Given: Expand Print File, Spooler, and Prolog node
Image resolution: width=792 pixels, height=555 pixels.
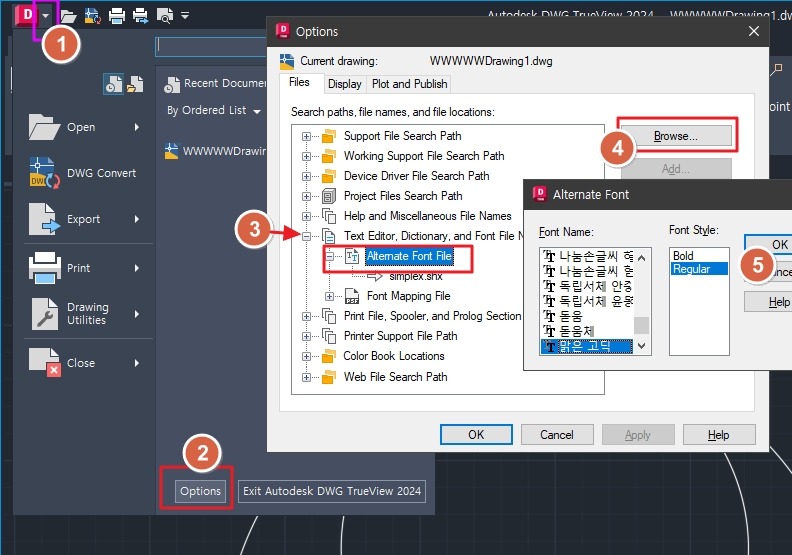Looking at the screenshot, I should [306, 317].
